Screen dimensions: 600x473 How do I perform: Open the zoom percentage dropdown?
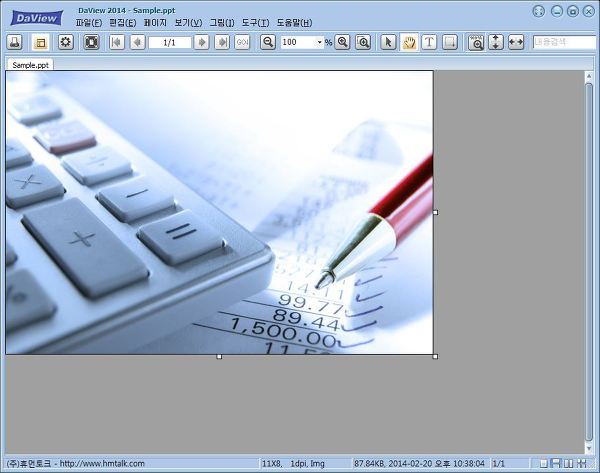coord(319,42)
